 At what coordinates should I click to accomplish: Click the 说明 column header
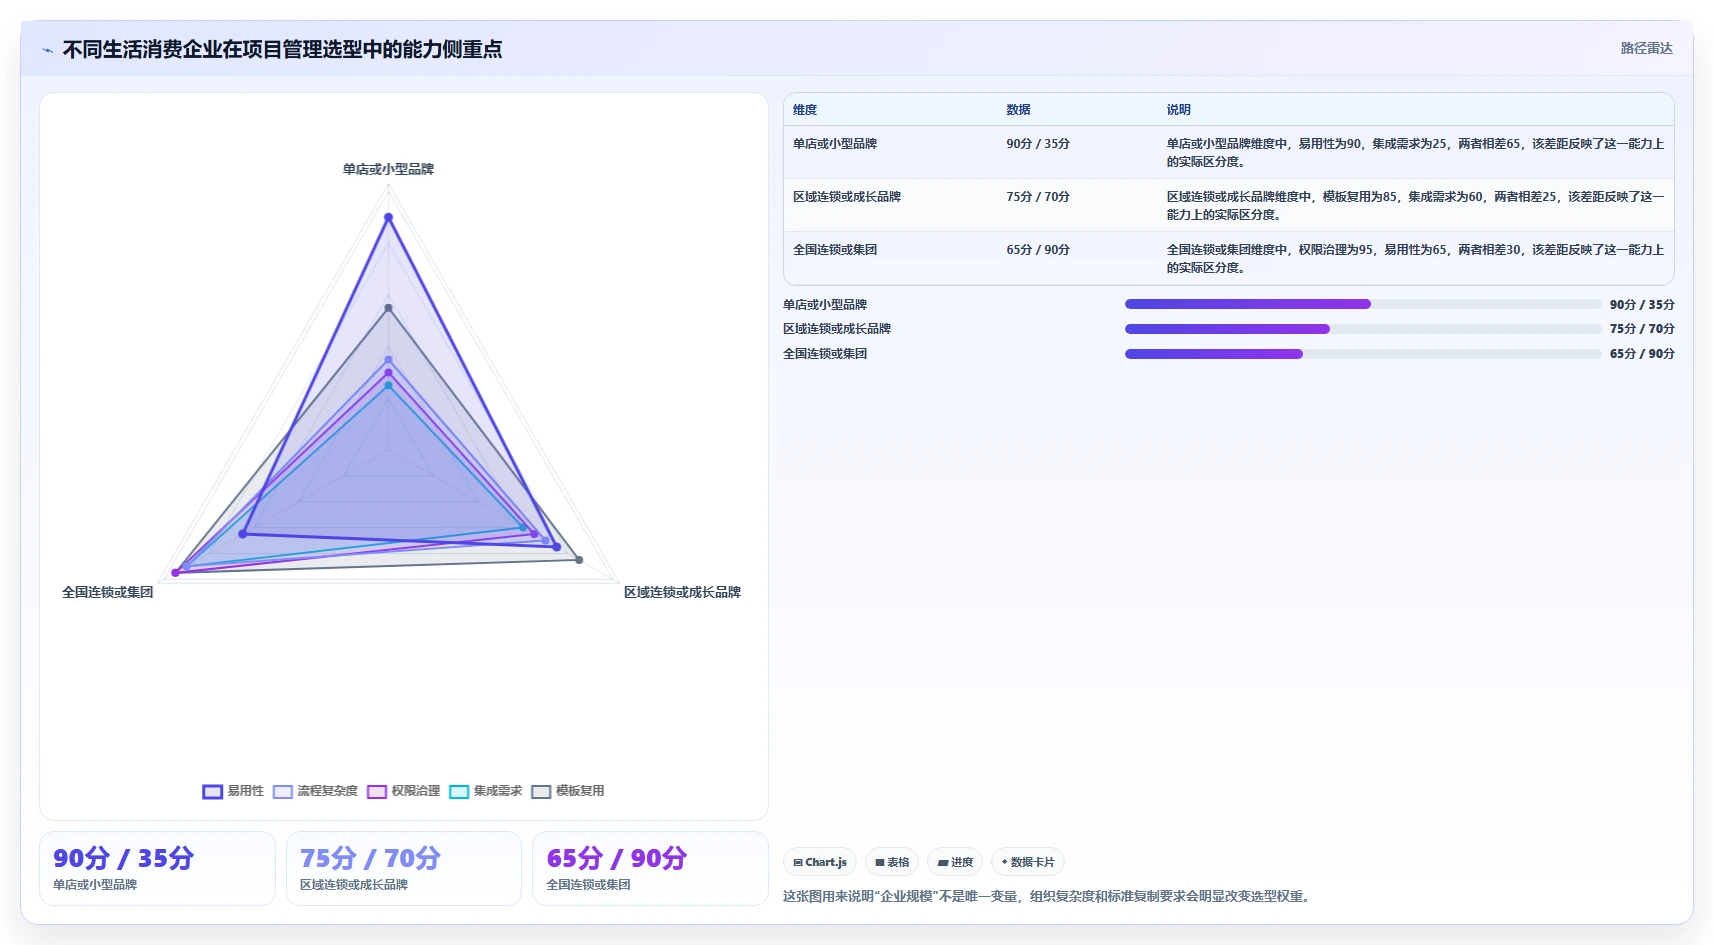[1178, 110]
